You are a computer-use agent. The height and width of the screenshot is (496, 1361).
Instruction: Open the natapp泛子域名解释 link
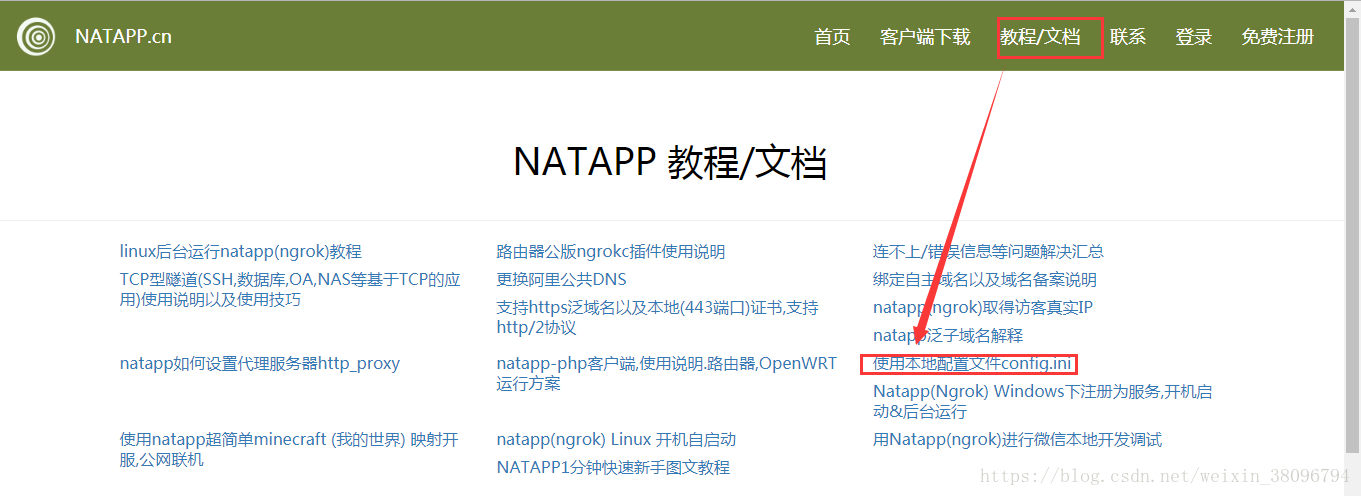[948, 336]
